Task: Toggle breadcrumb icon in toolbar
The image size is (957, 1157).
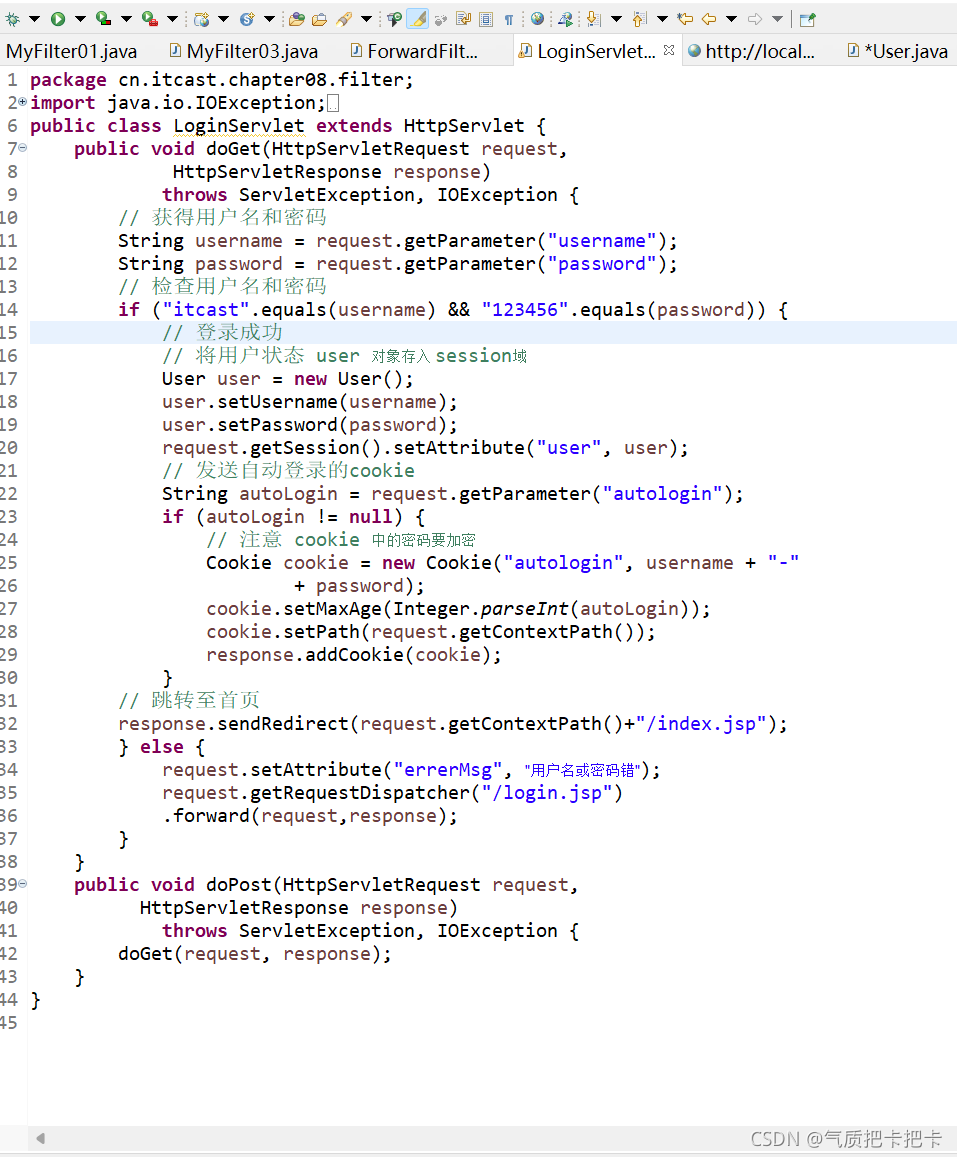Action: click(394, 19)
